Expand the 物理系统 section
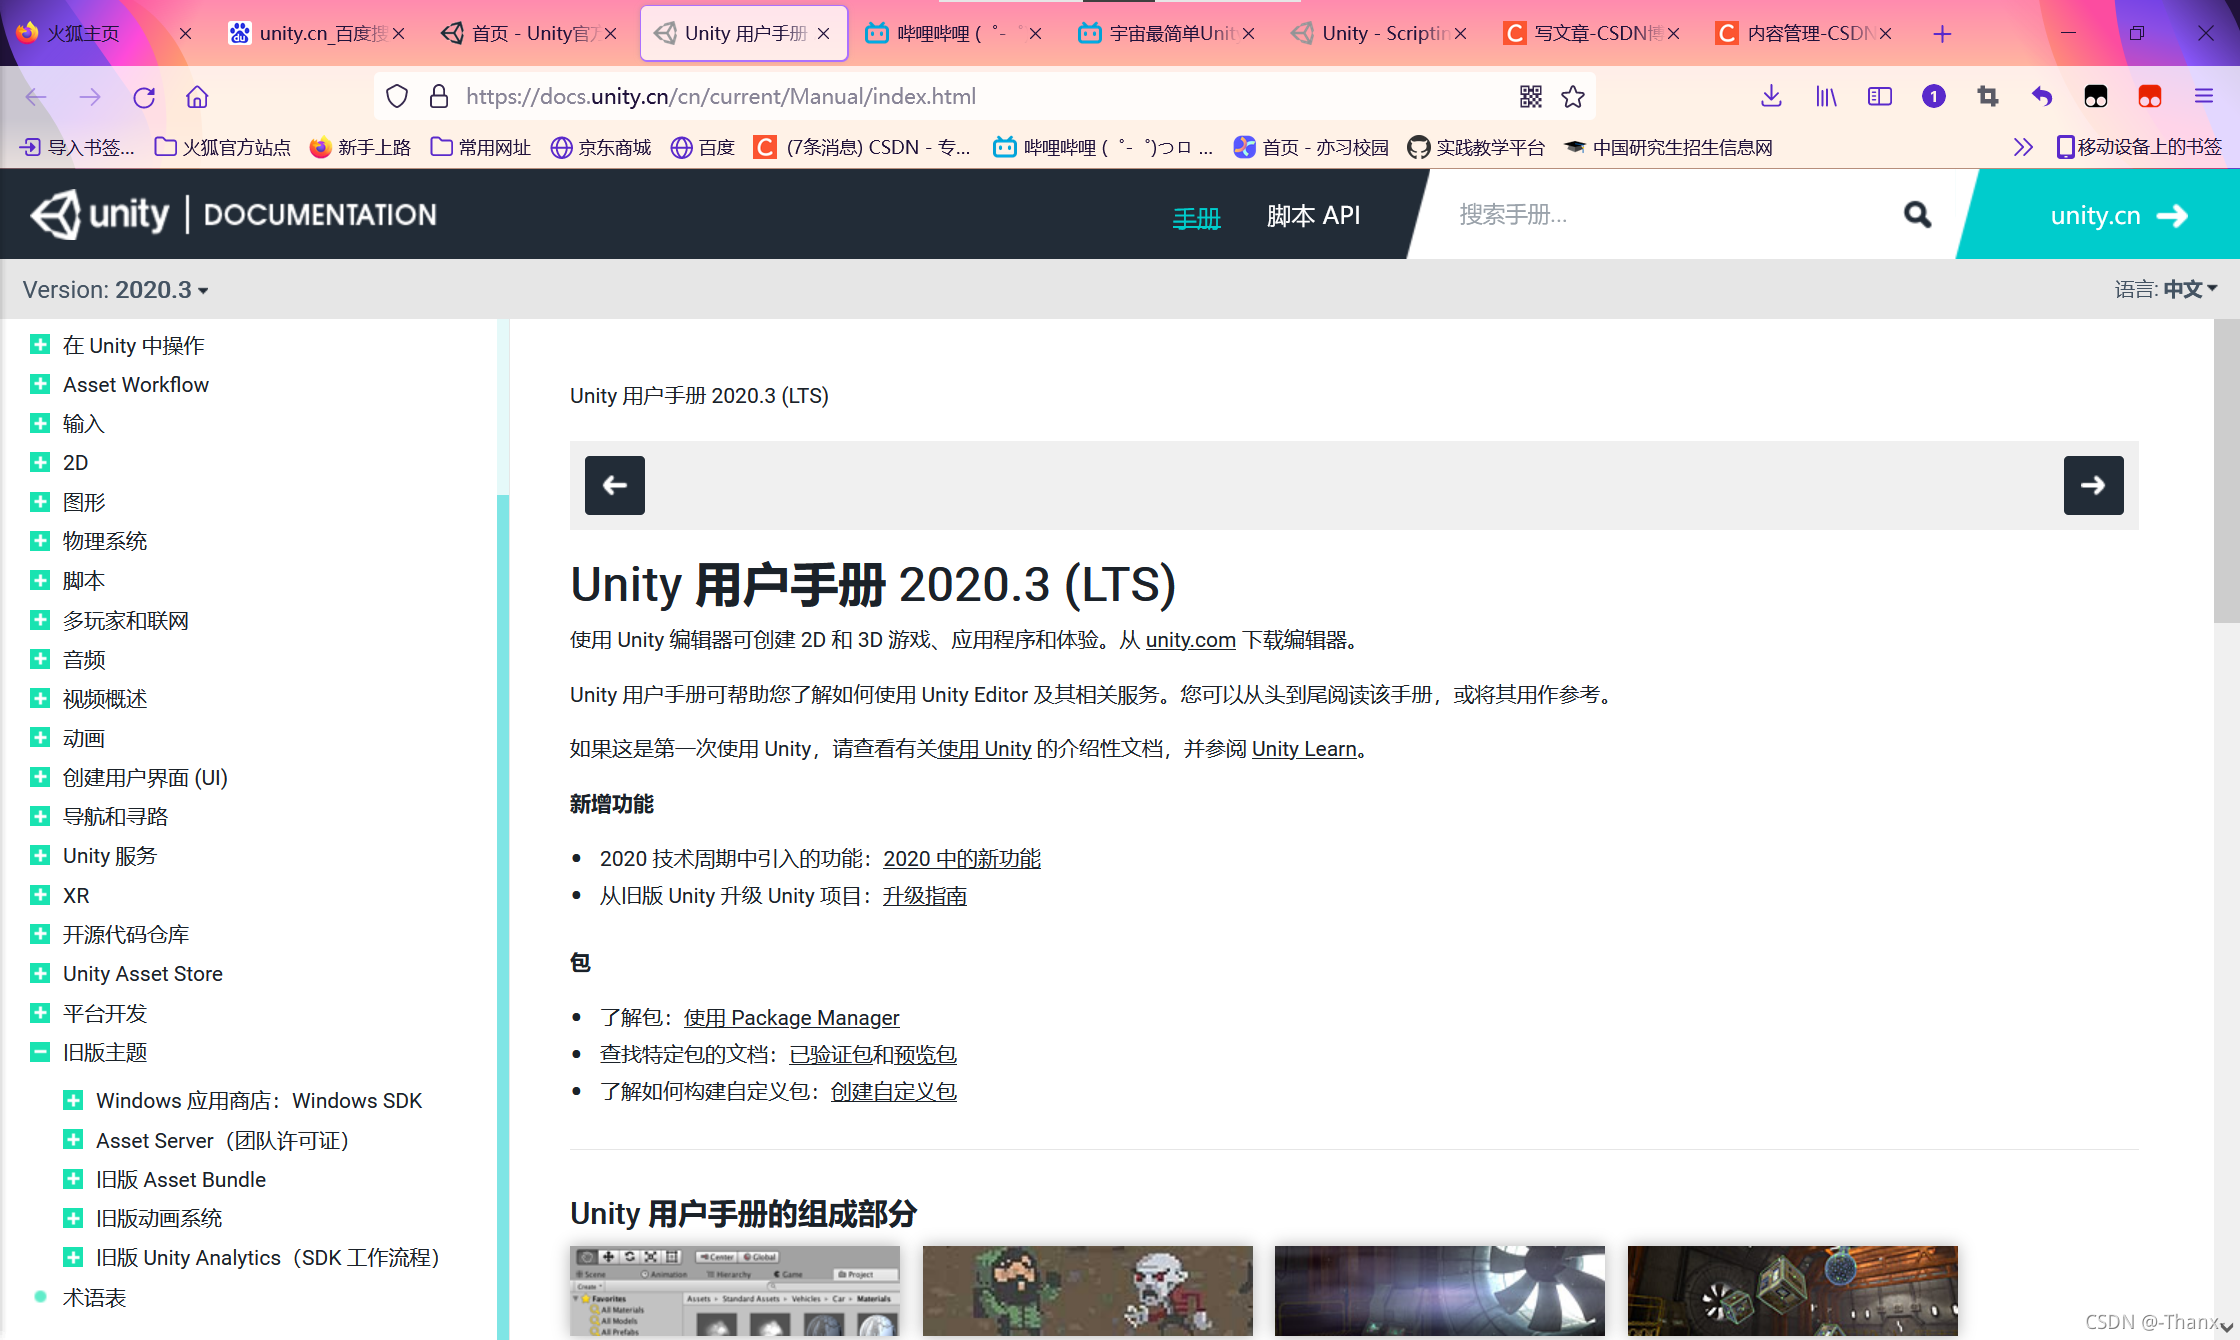This screenshot has width=2240, height=1340. pyautogui.click(x=40, y=541)
